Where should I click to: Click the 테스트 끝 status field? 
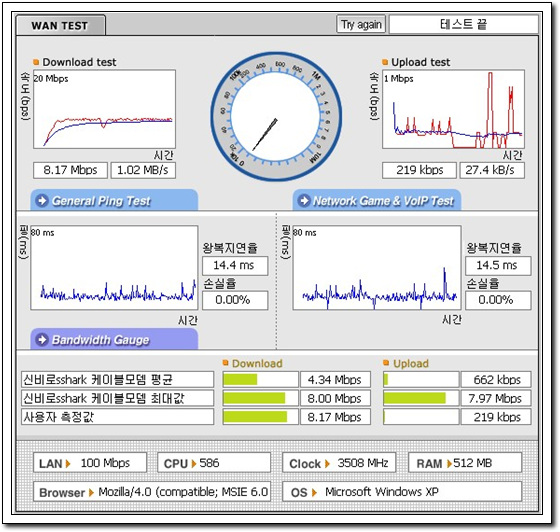click(x=463, y=24)
